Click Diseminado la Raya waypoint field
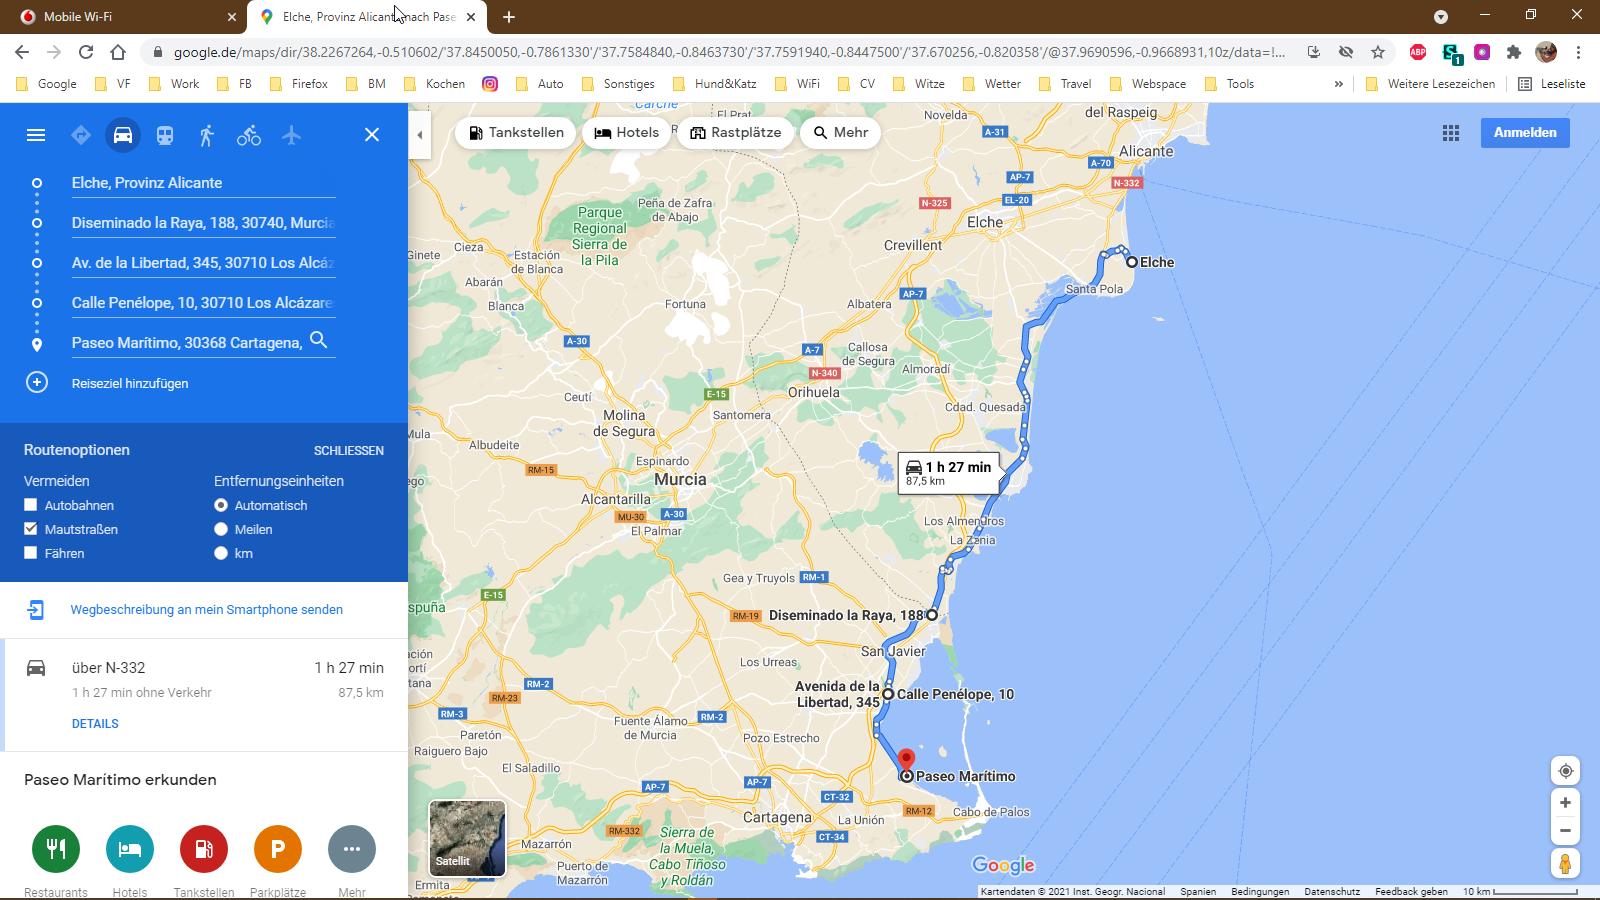 tap(203, 223)
